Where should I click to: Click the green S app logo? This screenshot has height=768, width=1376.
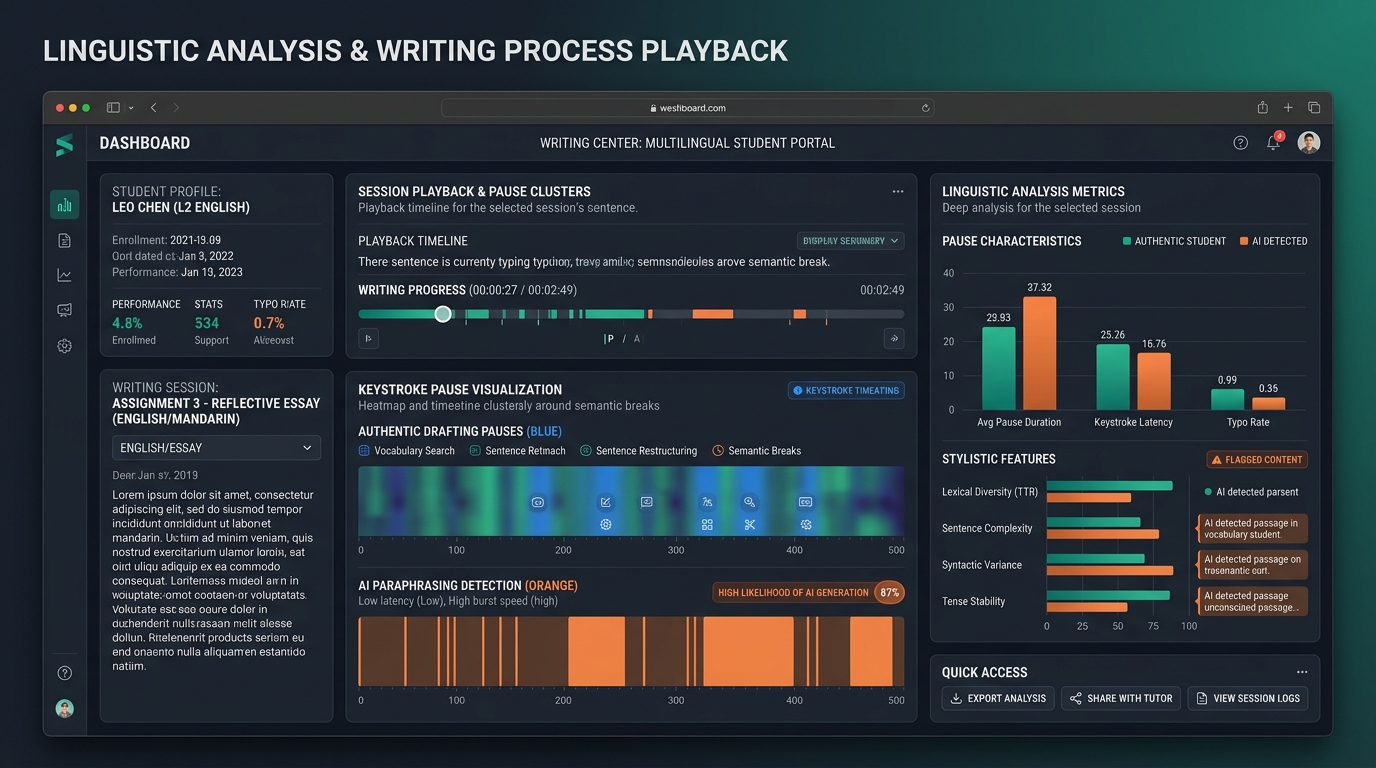65,145
